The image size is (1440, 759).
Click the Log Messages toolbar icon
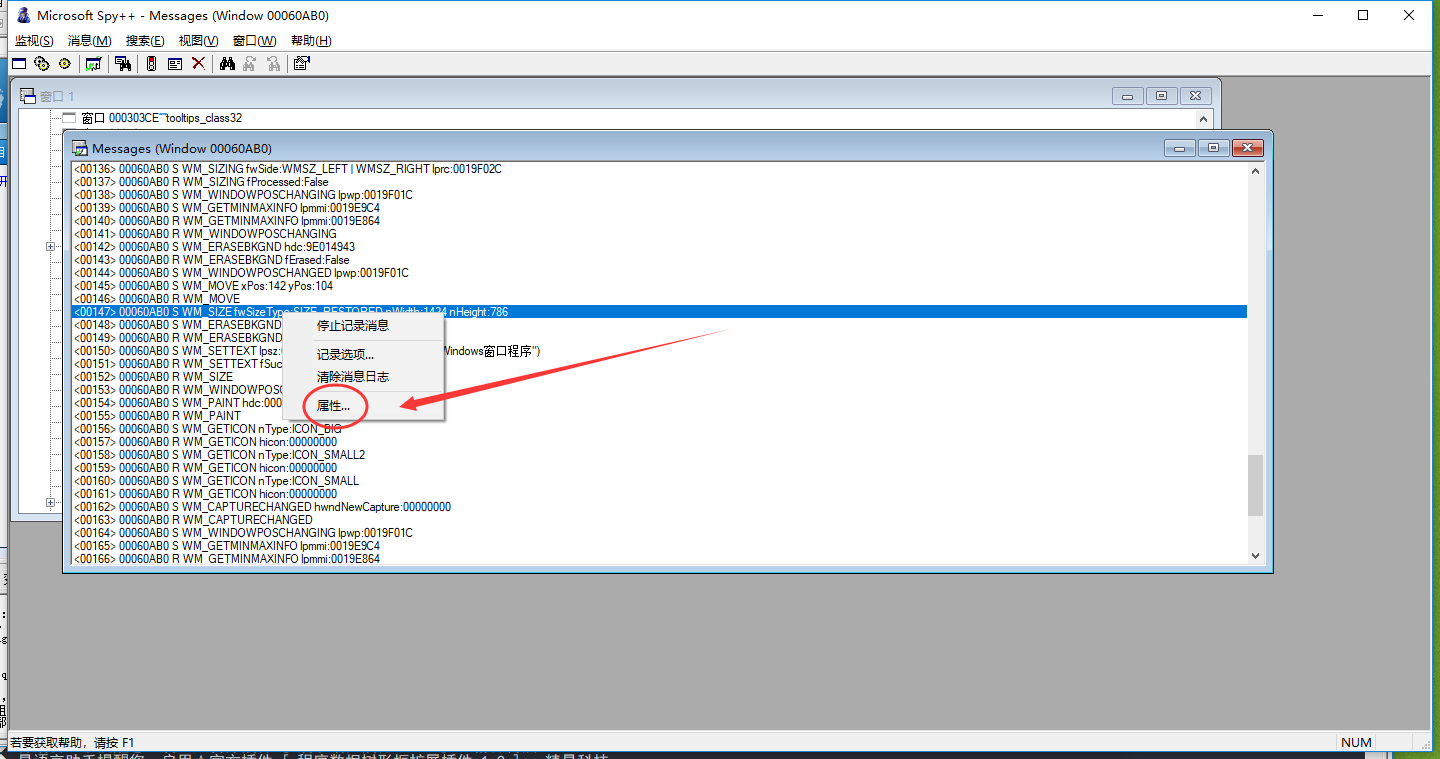(x=93, y=64)
